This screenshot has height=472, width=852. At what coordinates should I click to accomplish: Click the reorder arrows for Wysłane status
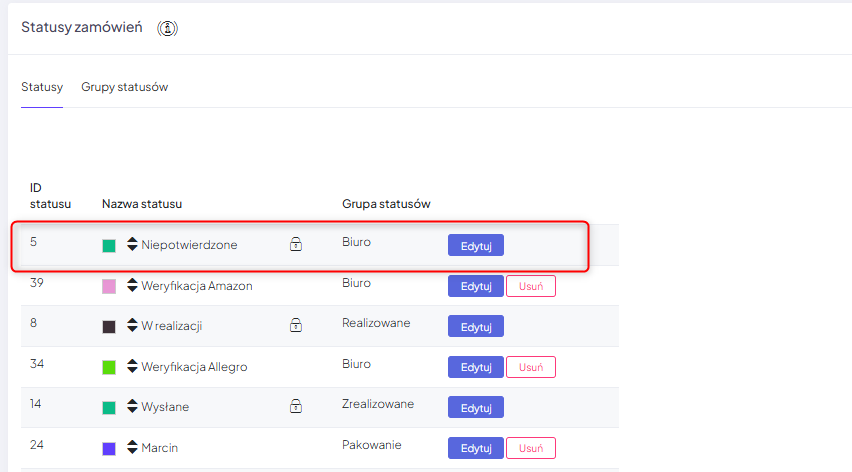(132, 407)
